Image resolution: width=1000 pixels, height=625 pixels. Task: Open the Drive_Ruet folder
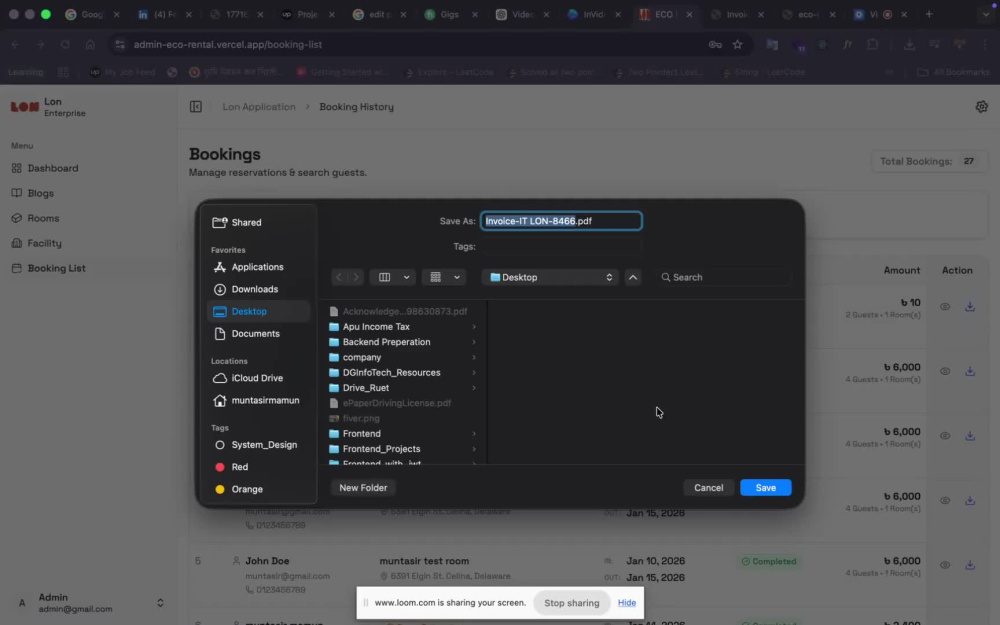tap(403, 388)
